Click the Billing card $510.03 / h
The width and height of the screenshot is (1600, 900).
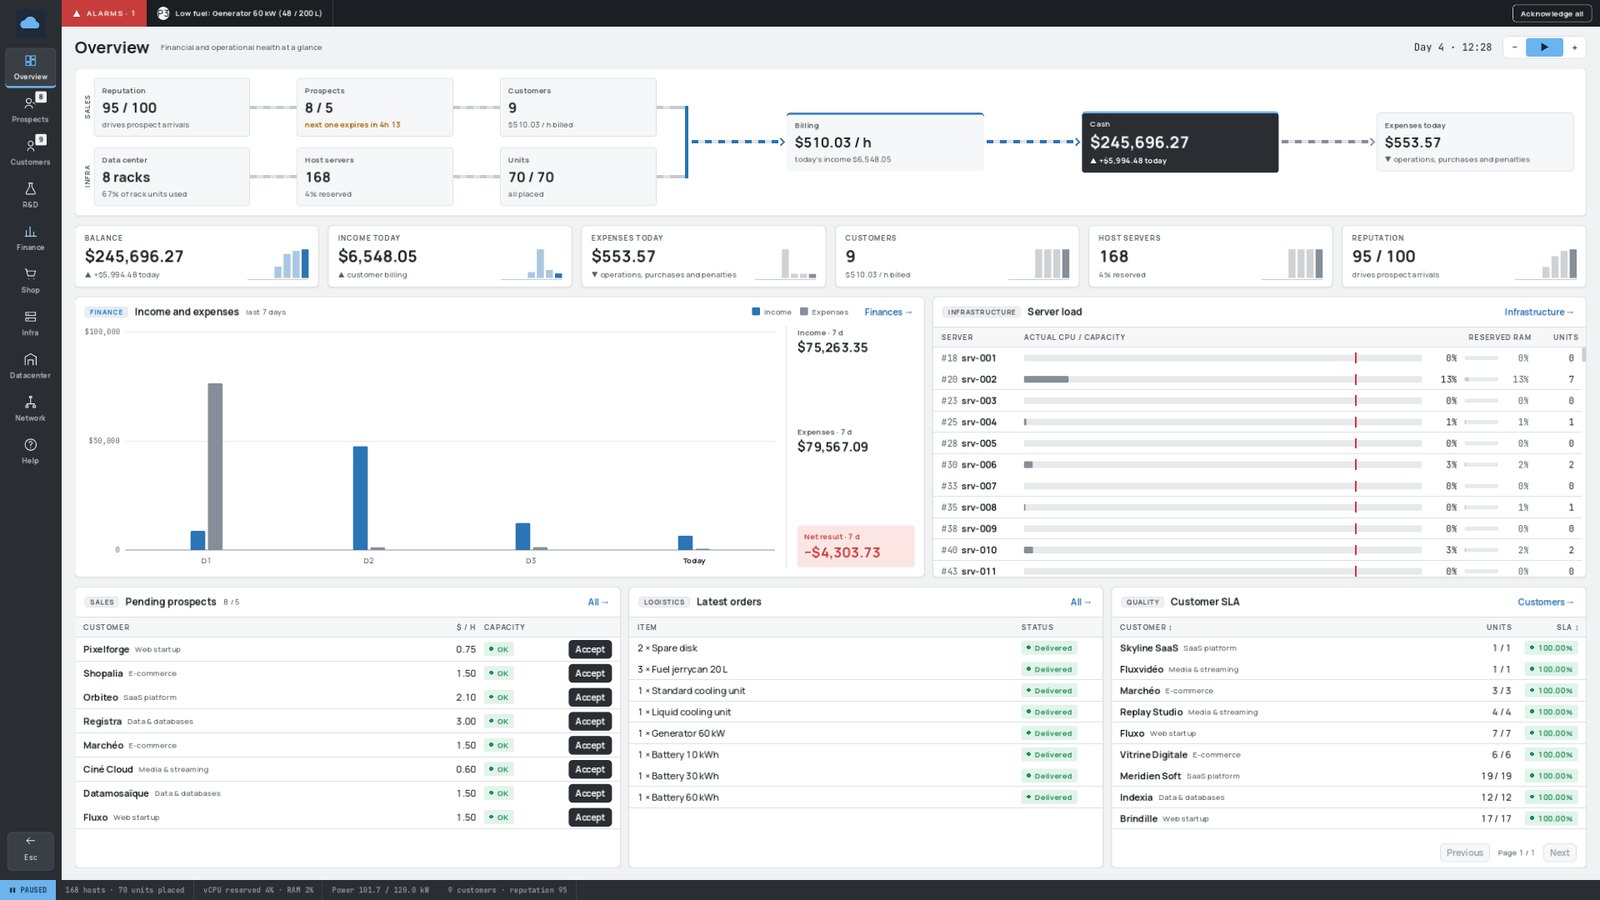885,142
